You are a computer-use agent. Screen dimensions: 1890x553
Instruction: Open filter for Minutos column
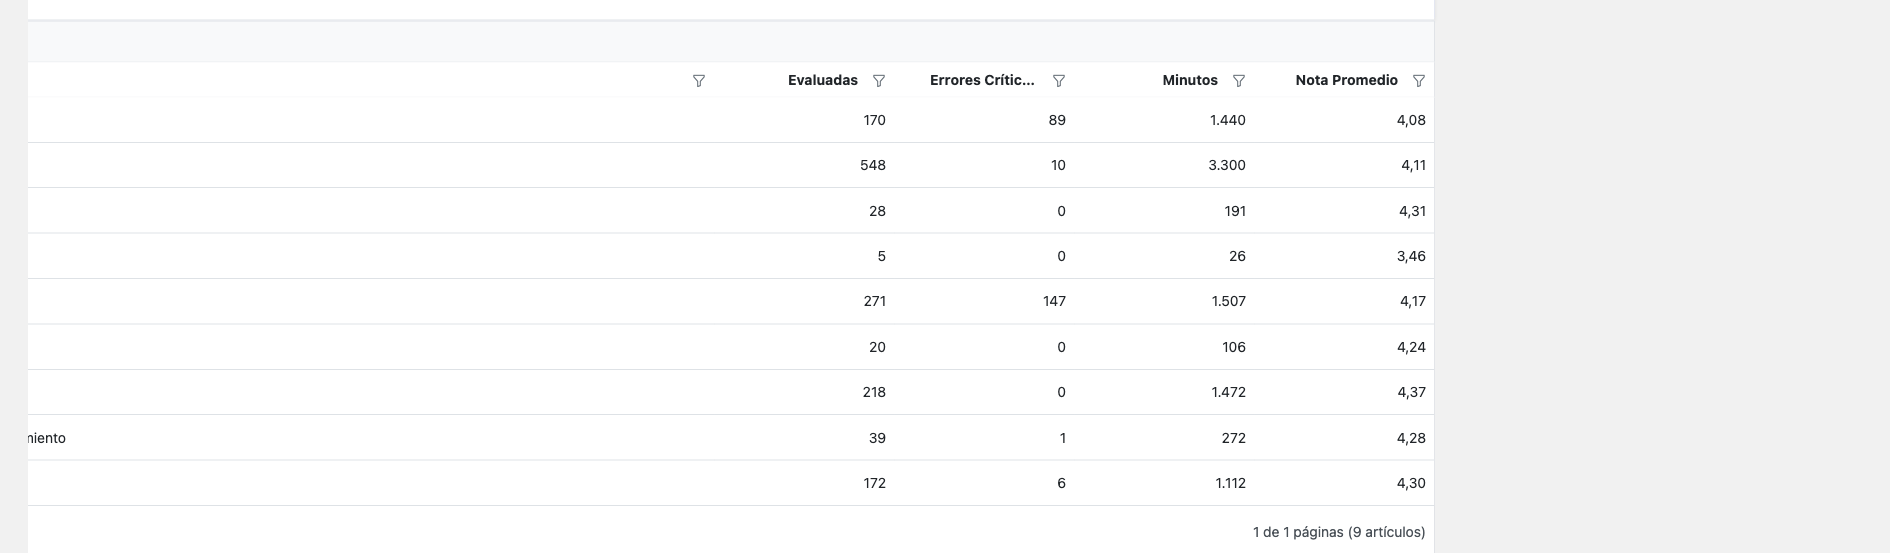[1239, 81]
